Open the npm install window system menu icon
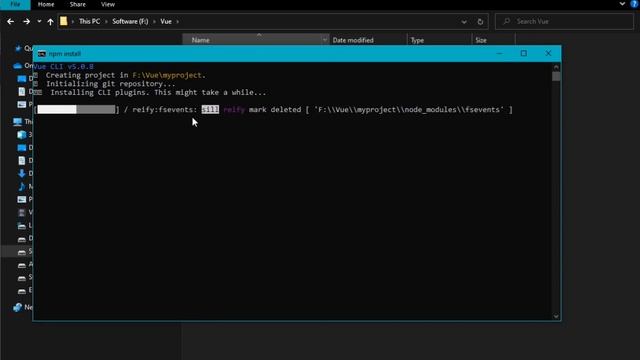Screen dimensions: 640x360 tap(42, 53)
